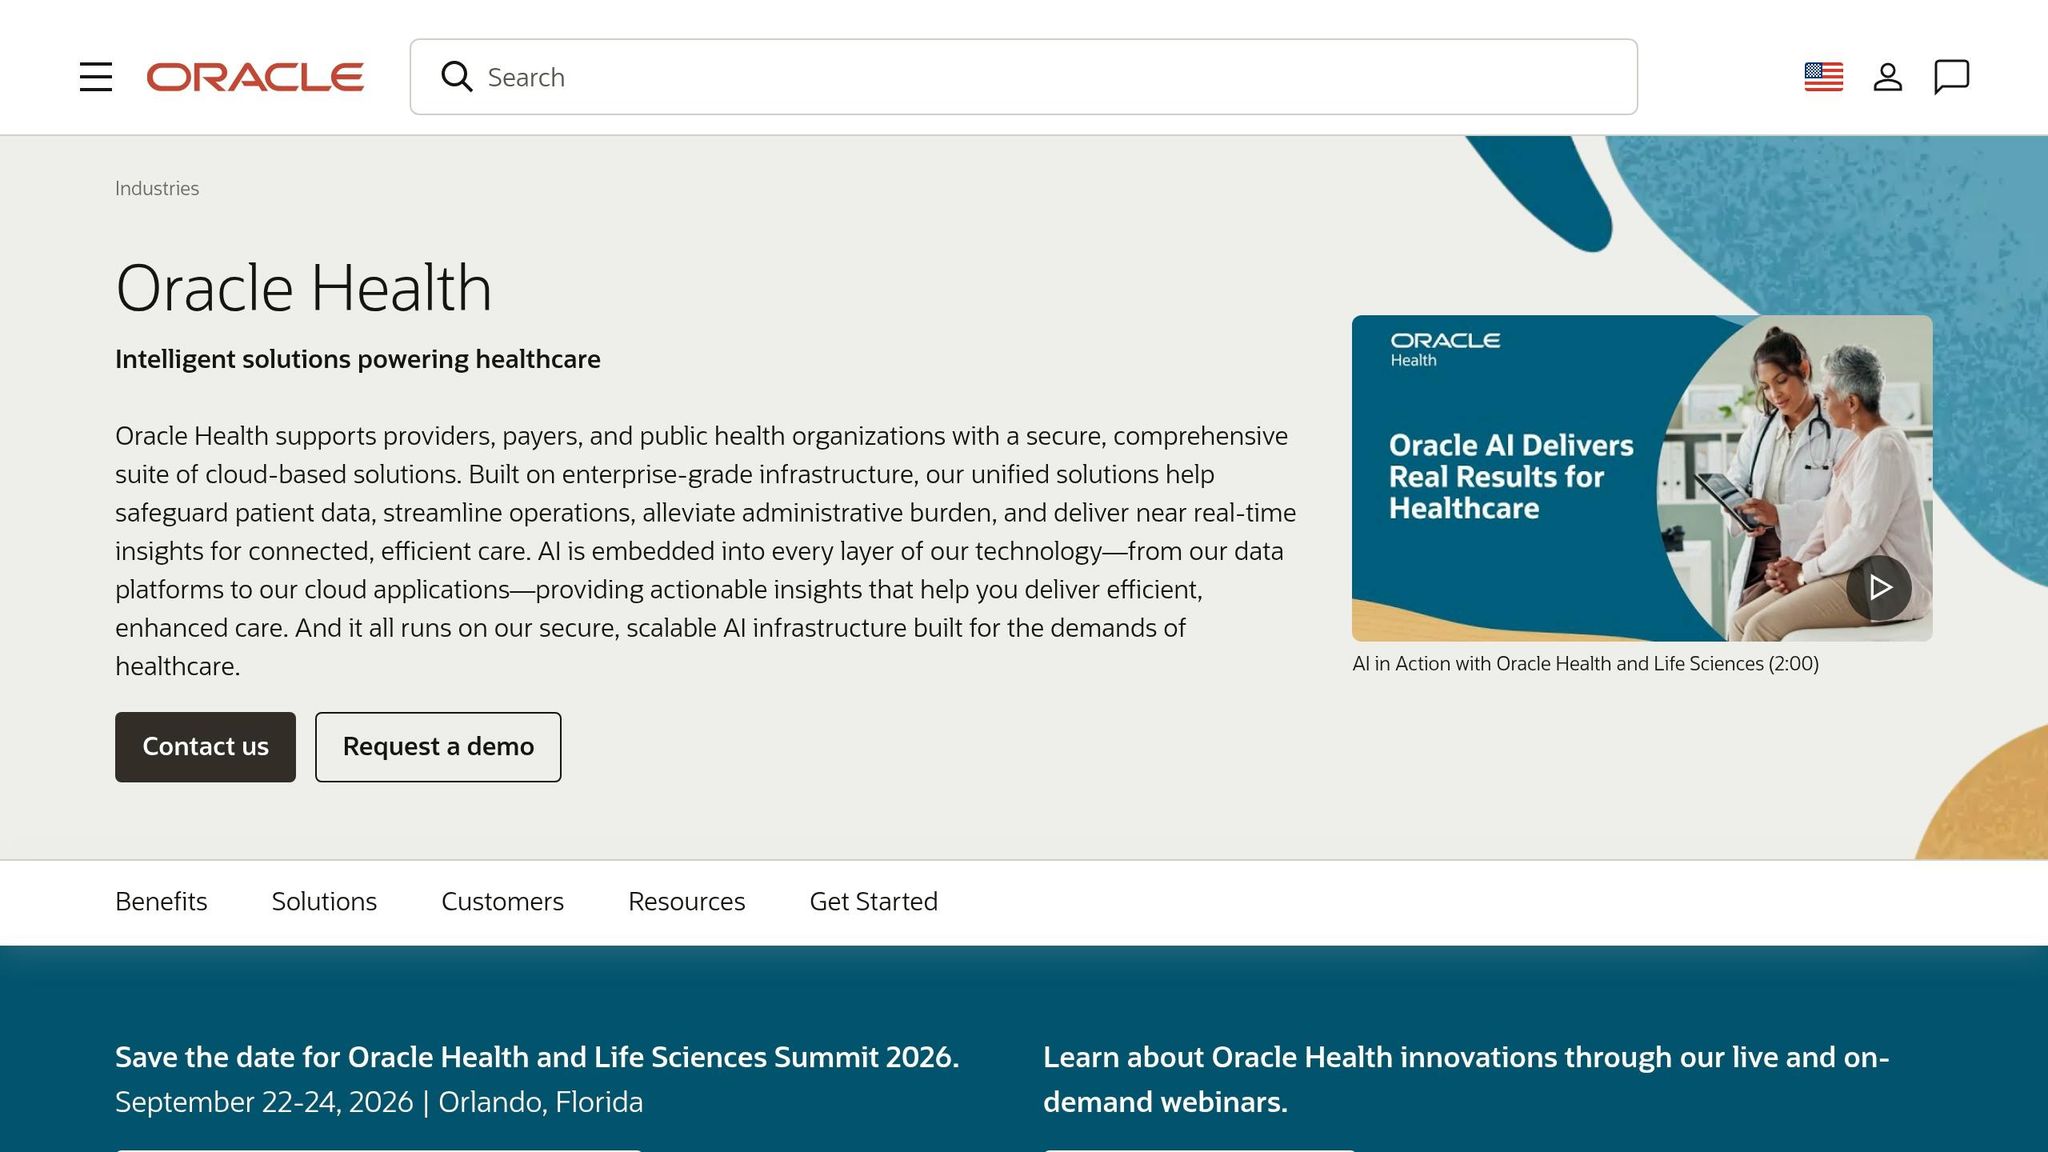Click the 'Oracle Health' page heading
Image resolution: width=2048 pixels, height=1152 pixels.
[x=303, y=288]
